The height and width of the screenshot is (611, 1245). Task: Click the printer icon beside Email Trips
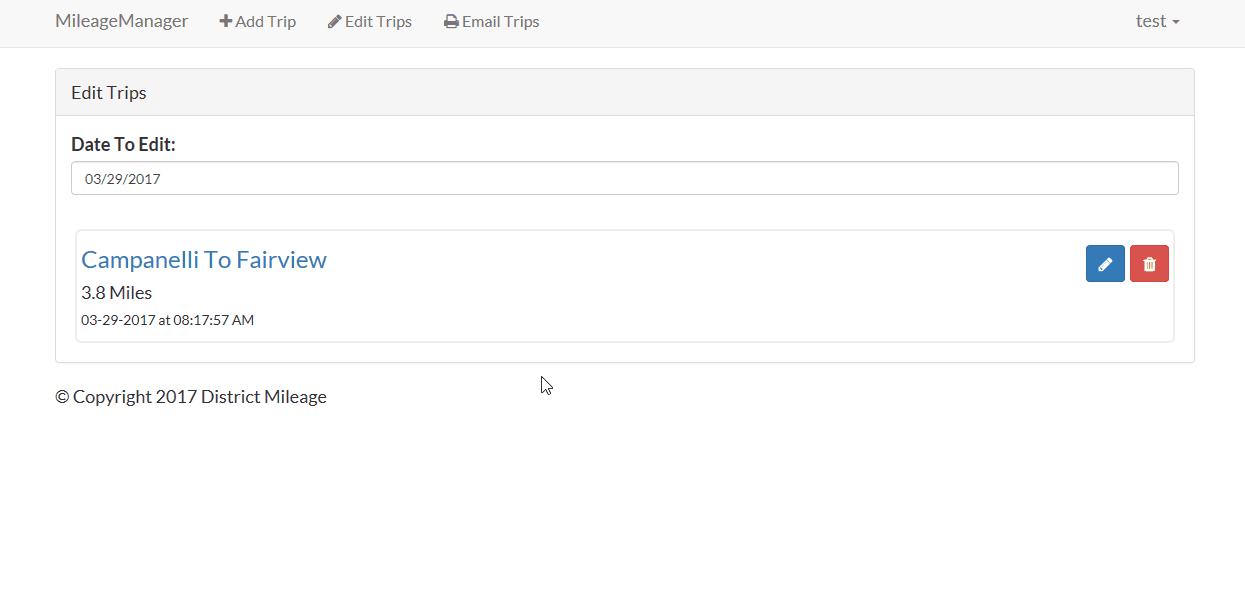[451, 21]
